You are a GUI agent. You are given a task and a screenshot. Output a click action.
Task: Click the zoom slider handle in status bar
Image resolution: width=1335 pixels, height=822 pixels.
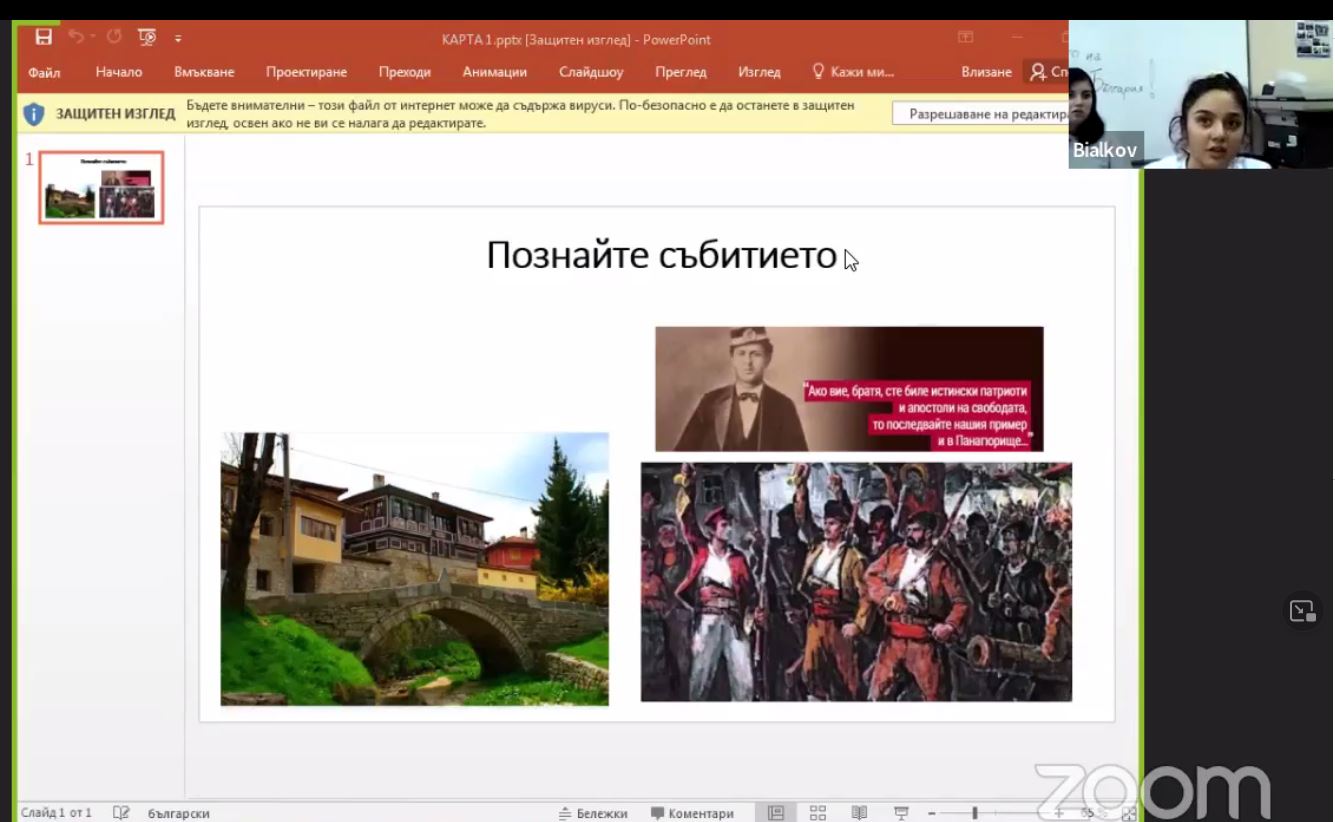[975, 814]
